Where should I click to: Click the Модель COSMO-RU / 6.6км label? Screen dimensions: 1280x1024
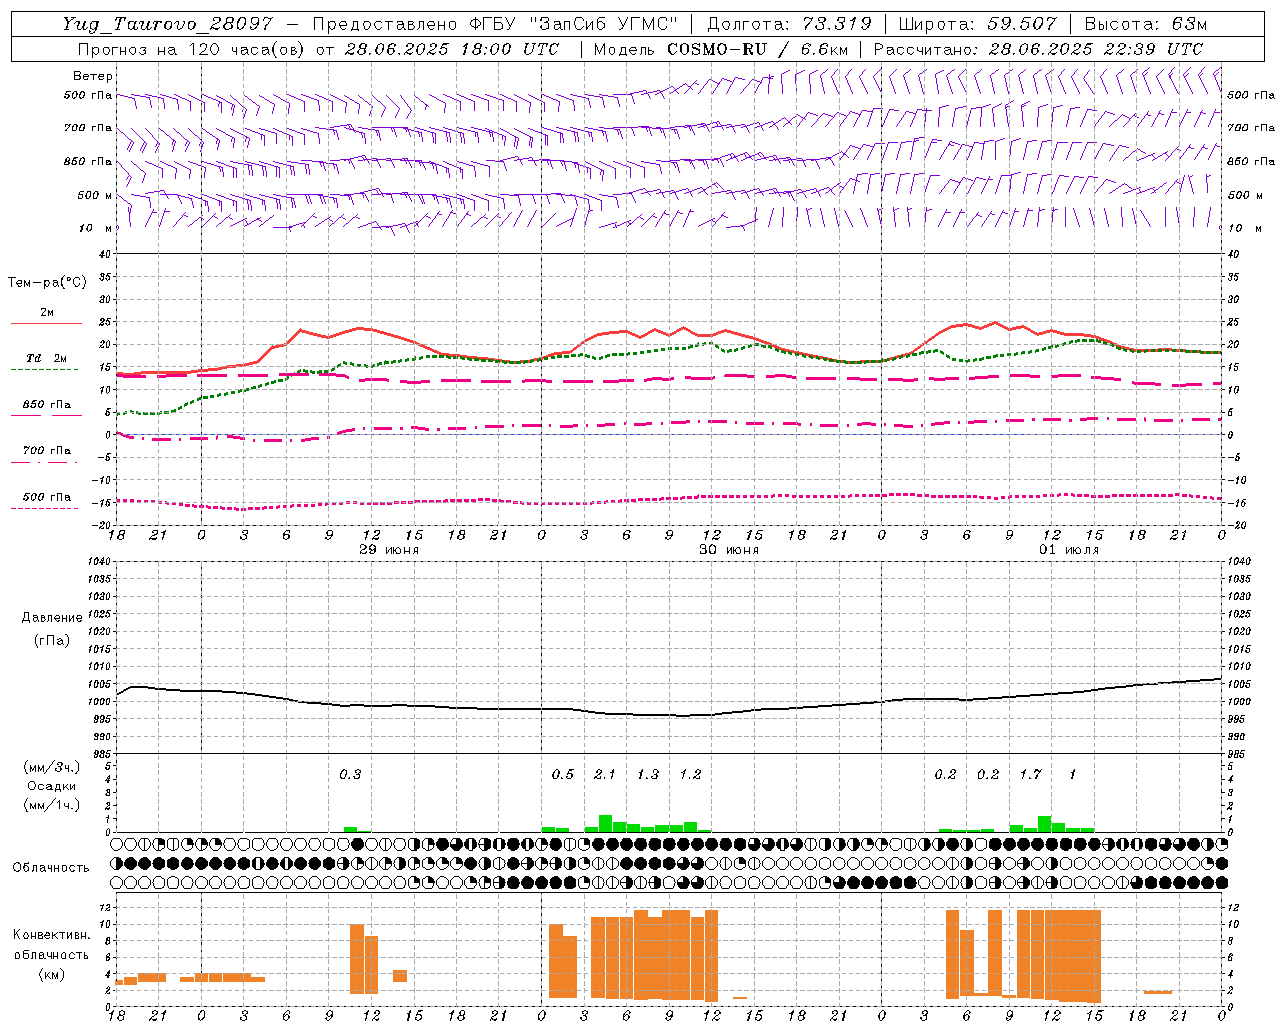pyautogui.click(x=720, y=49)
